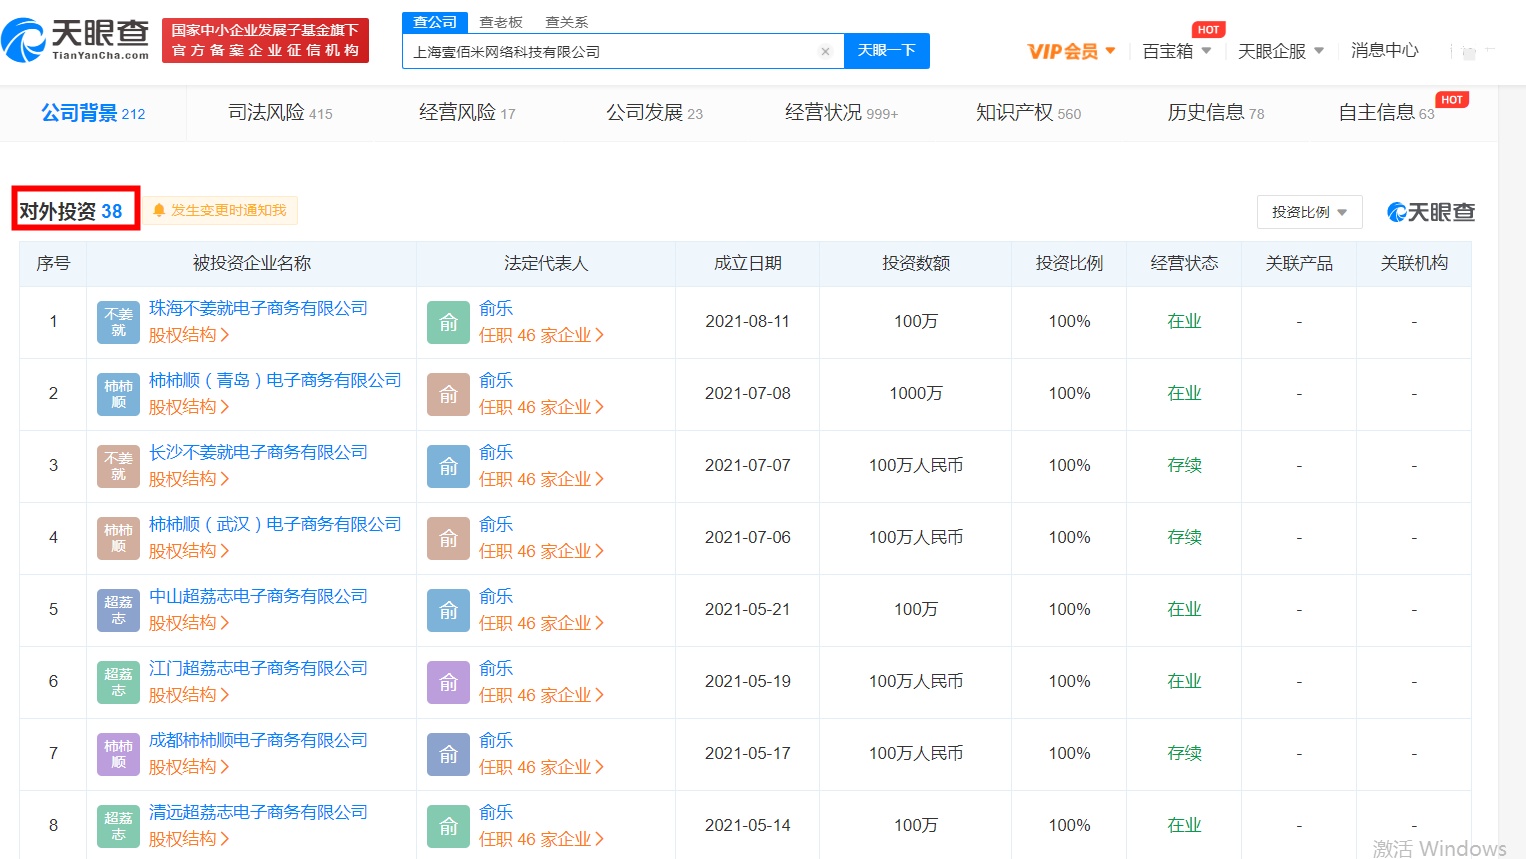Expand 股权结构 for 成都柿柿顺电子商务有限公司
The height and width of the screenshot is (859, 1526).
[189, 767]
